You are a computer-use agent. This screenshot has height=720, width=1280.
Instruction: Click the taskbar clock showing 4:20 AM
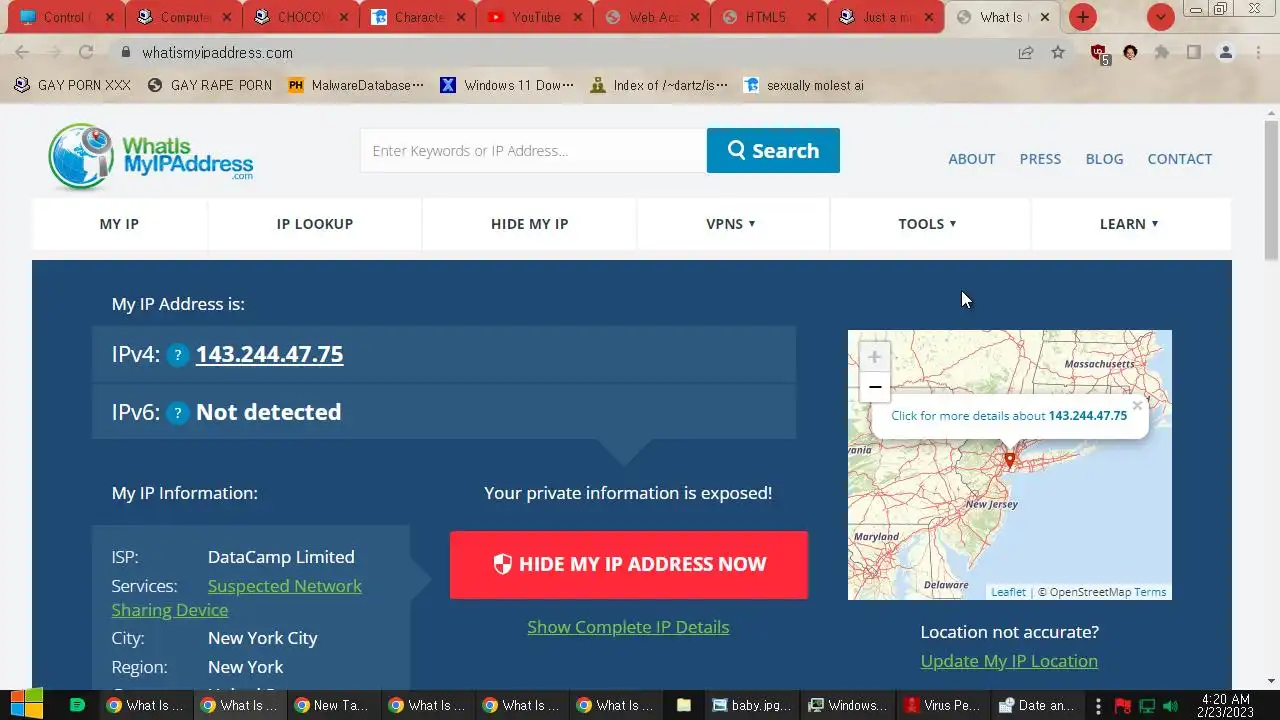coord(1226,706)
